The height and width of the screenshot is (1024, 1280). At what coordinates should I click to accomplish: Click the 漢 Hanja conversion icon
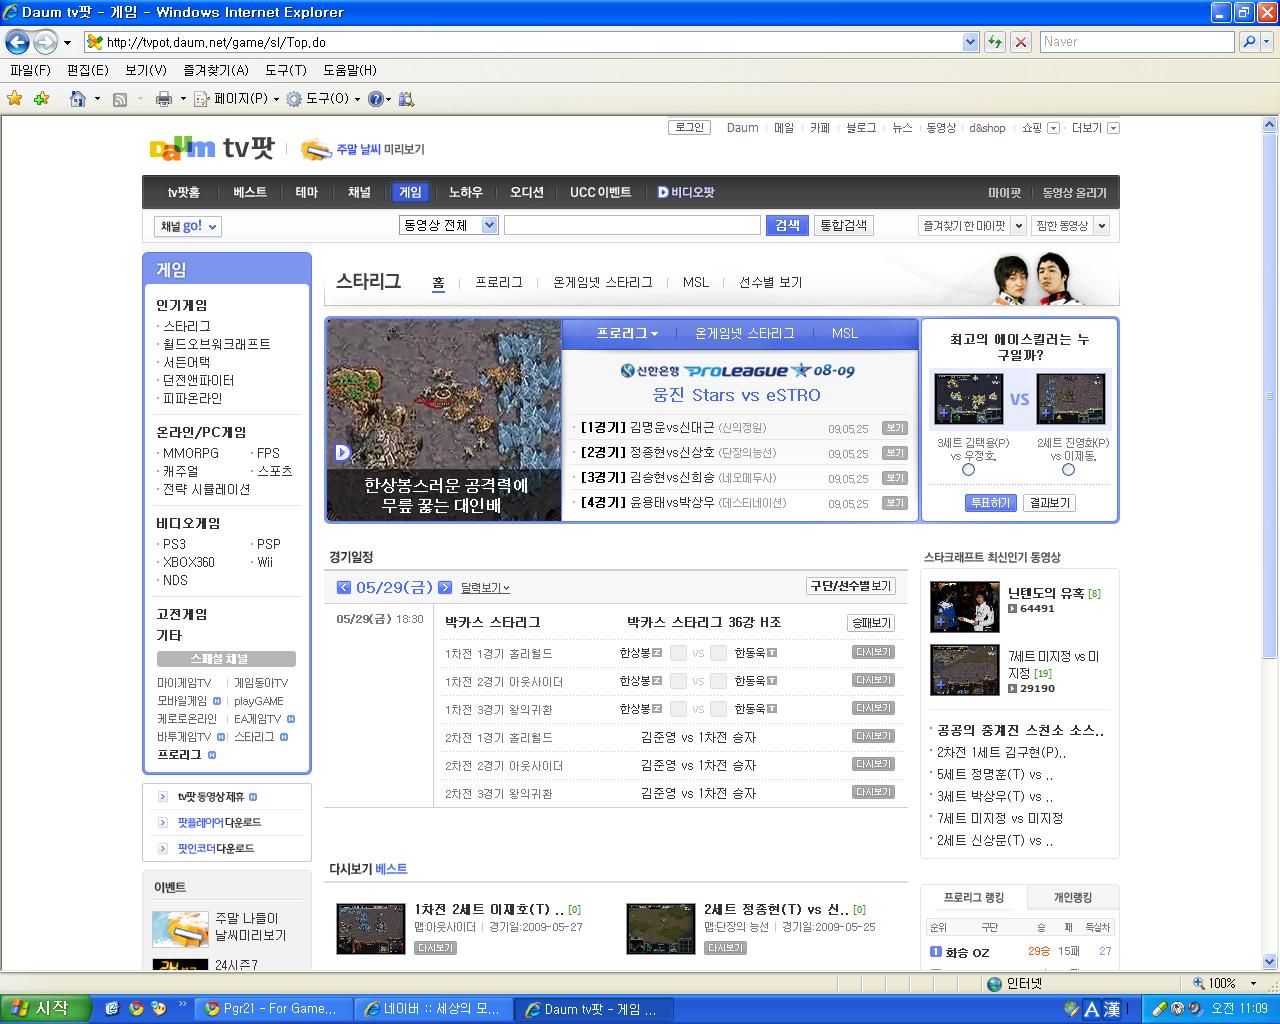click(x=1112, y=1009)
